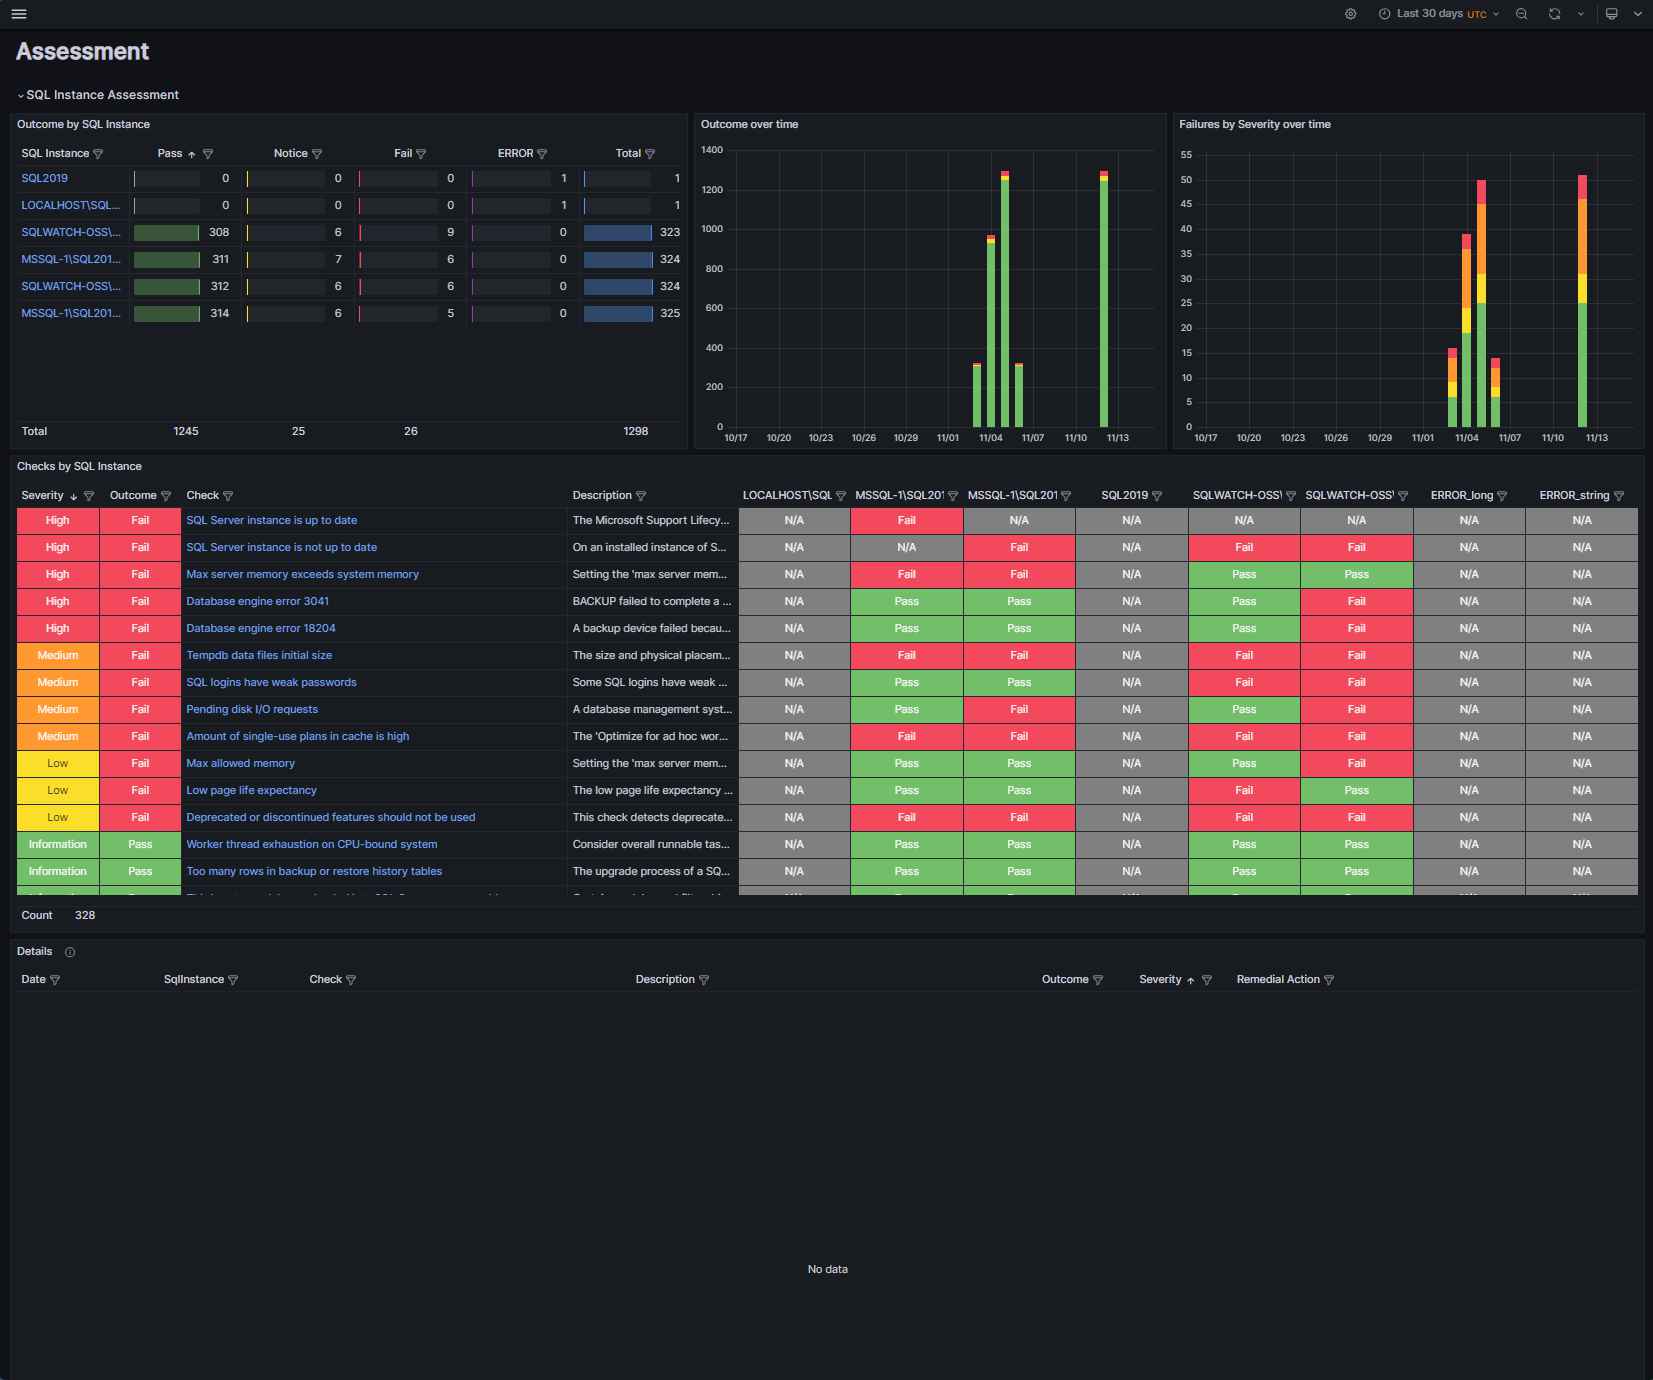Click the High severity cell for error 3041

58,601
